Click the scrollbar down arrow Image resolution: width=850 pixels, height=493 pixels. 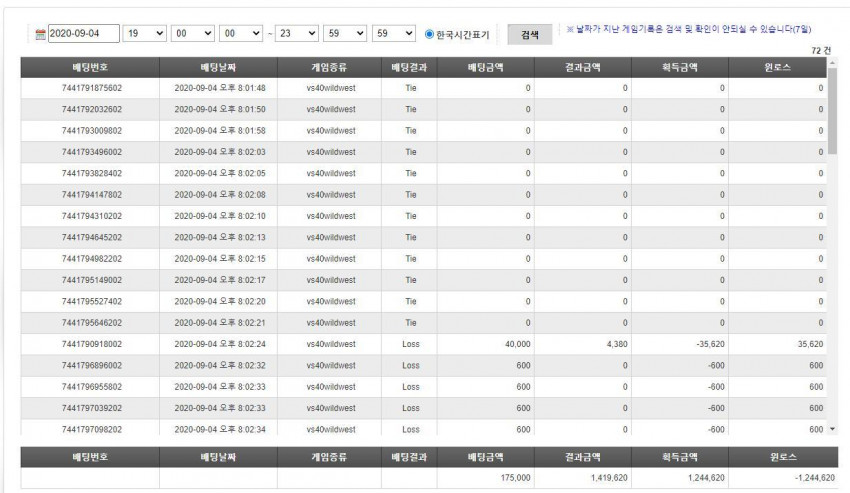(x=833, y=429)
